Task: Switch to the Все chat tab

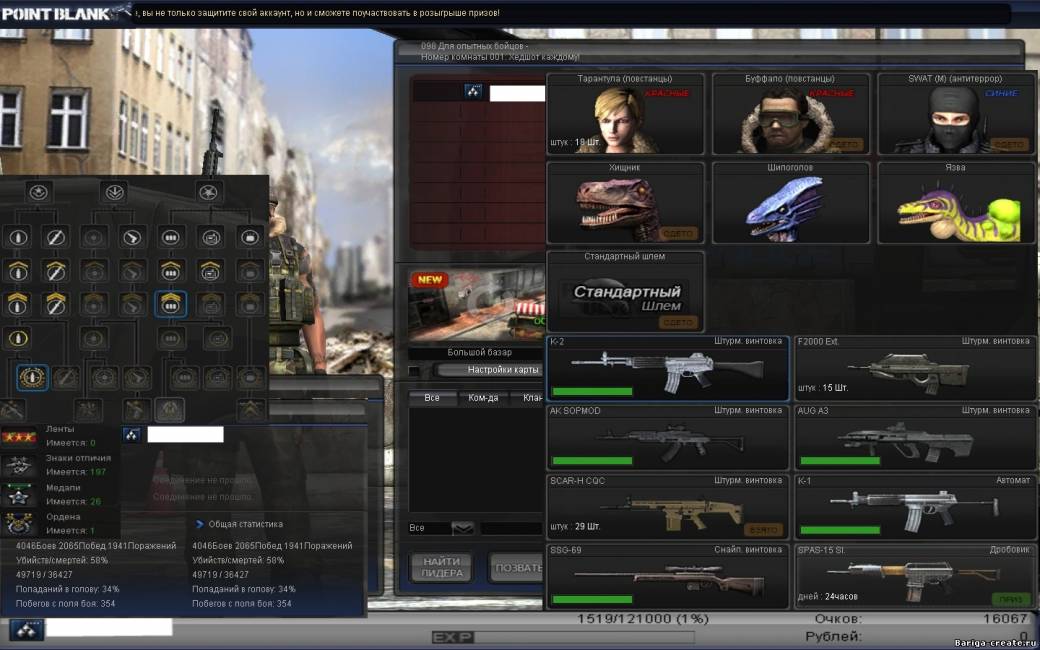Action: [432, 398]
